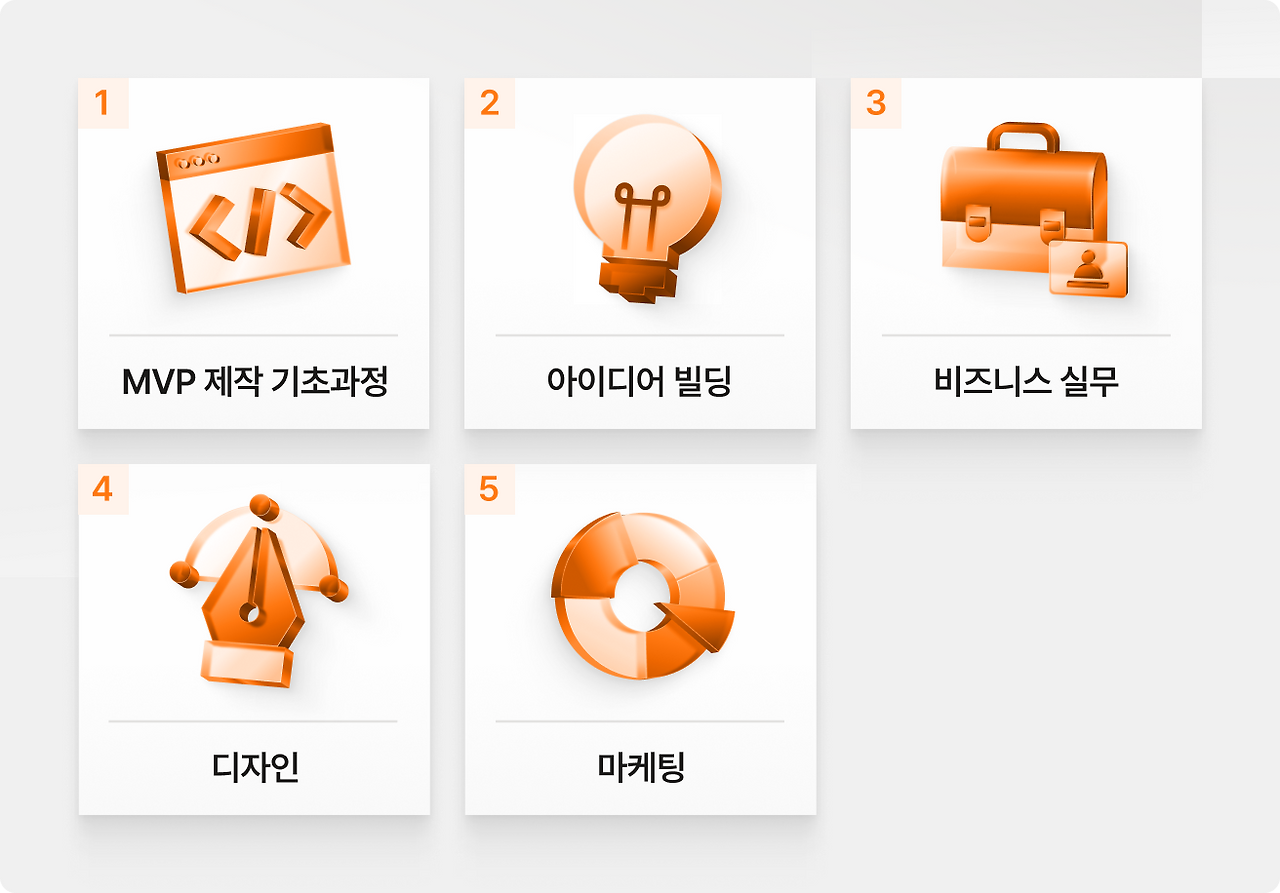Image resolution: width=1280 pixels, height=893 pixels.
Task: Click the number 5 badge
Action: click(489, 489)
